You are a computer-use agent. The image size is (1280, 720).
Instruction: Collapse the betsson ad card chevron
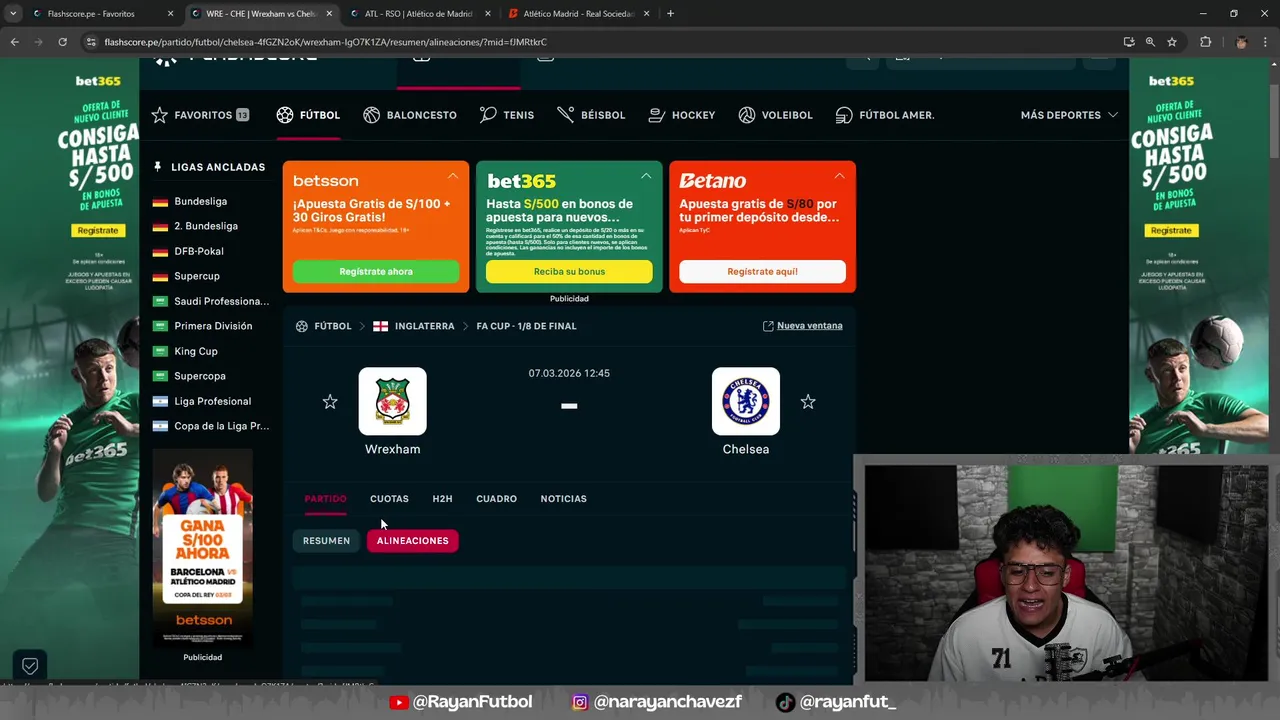click(x=453, y=176)
